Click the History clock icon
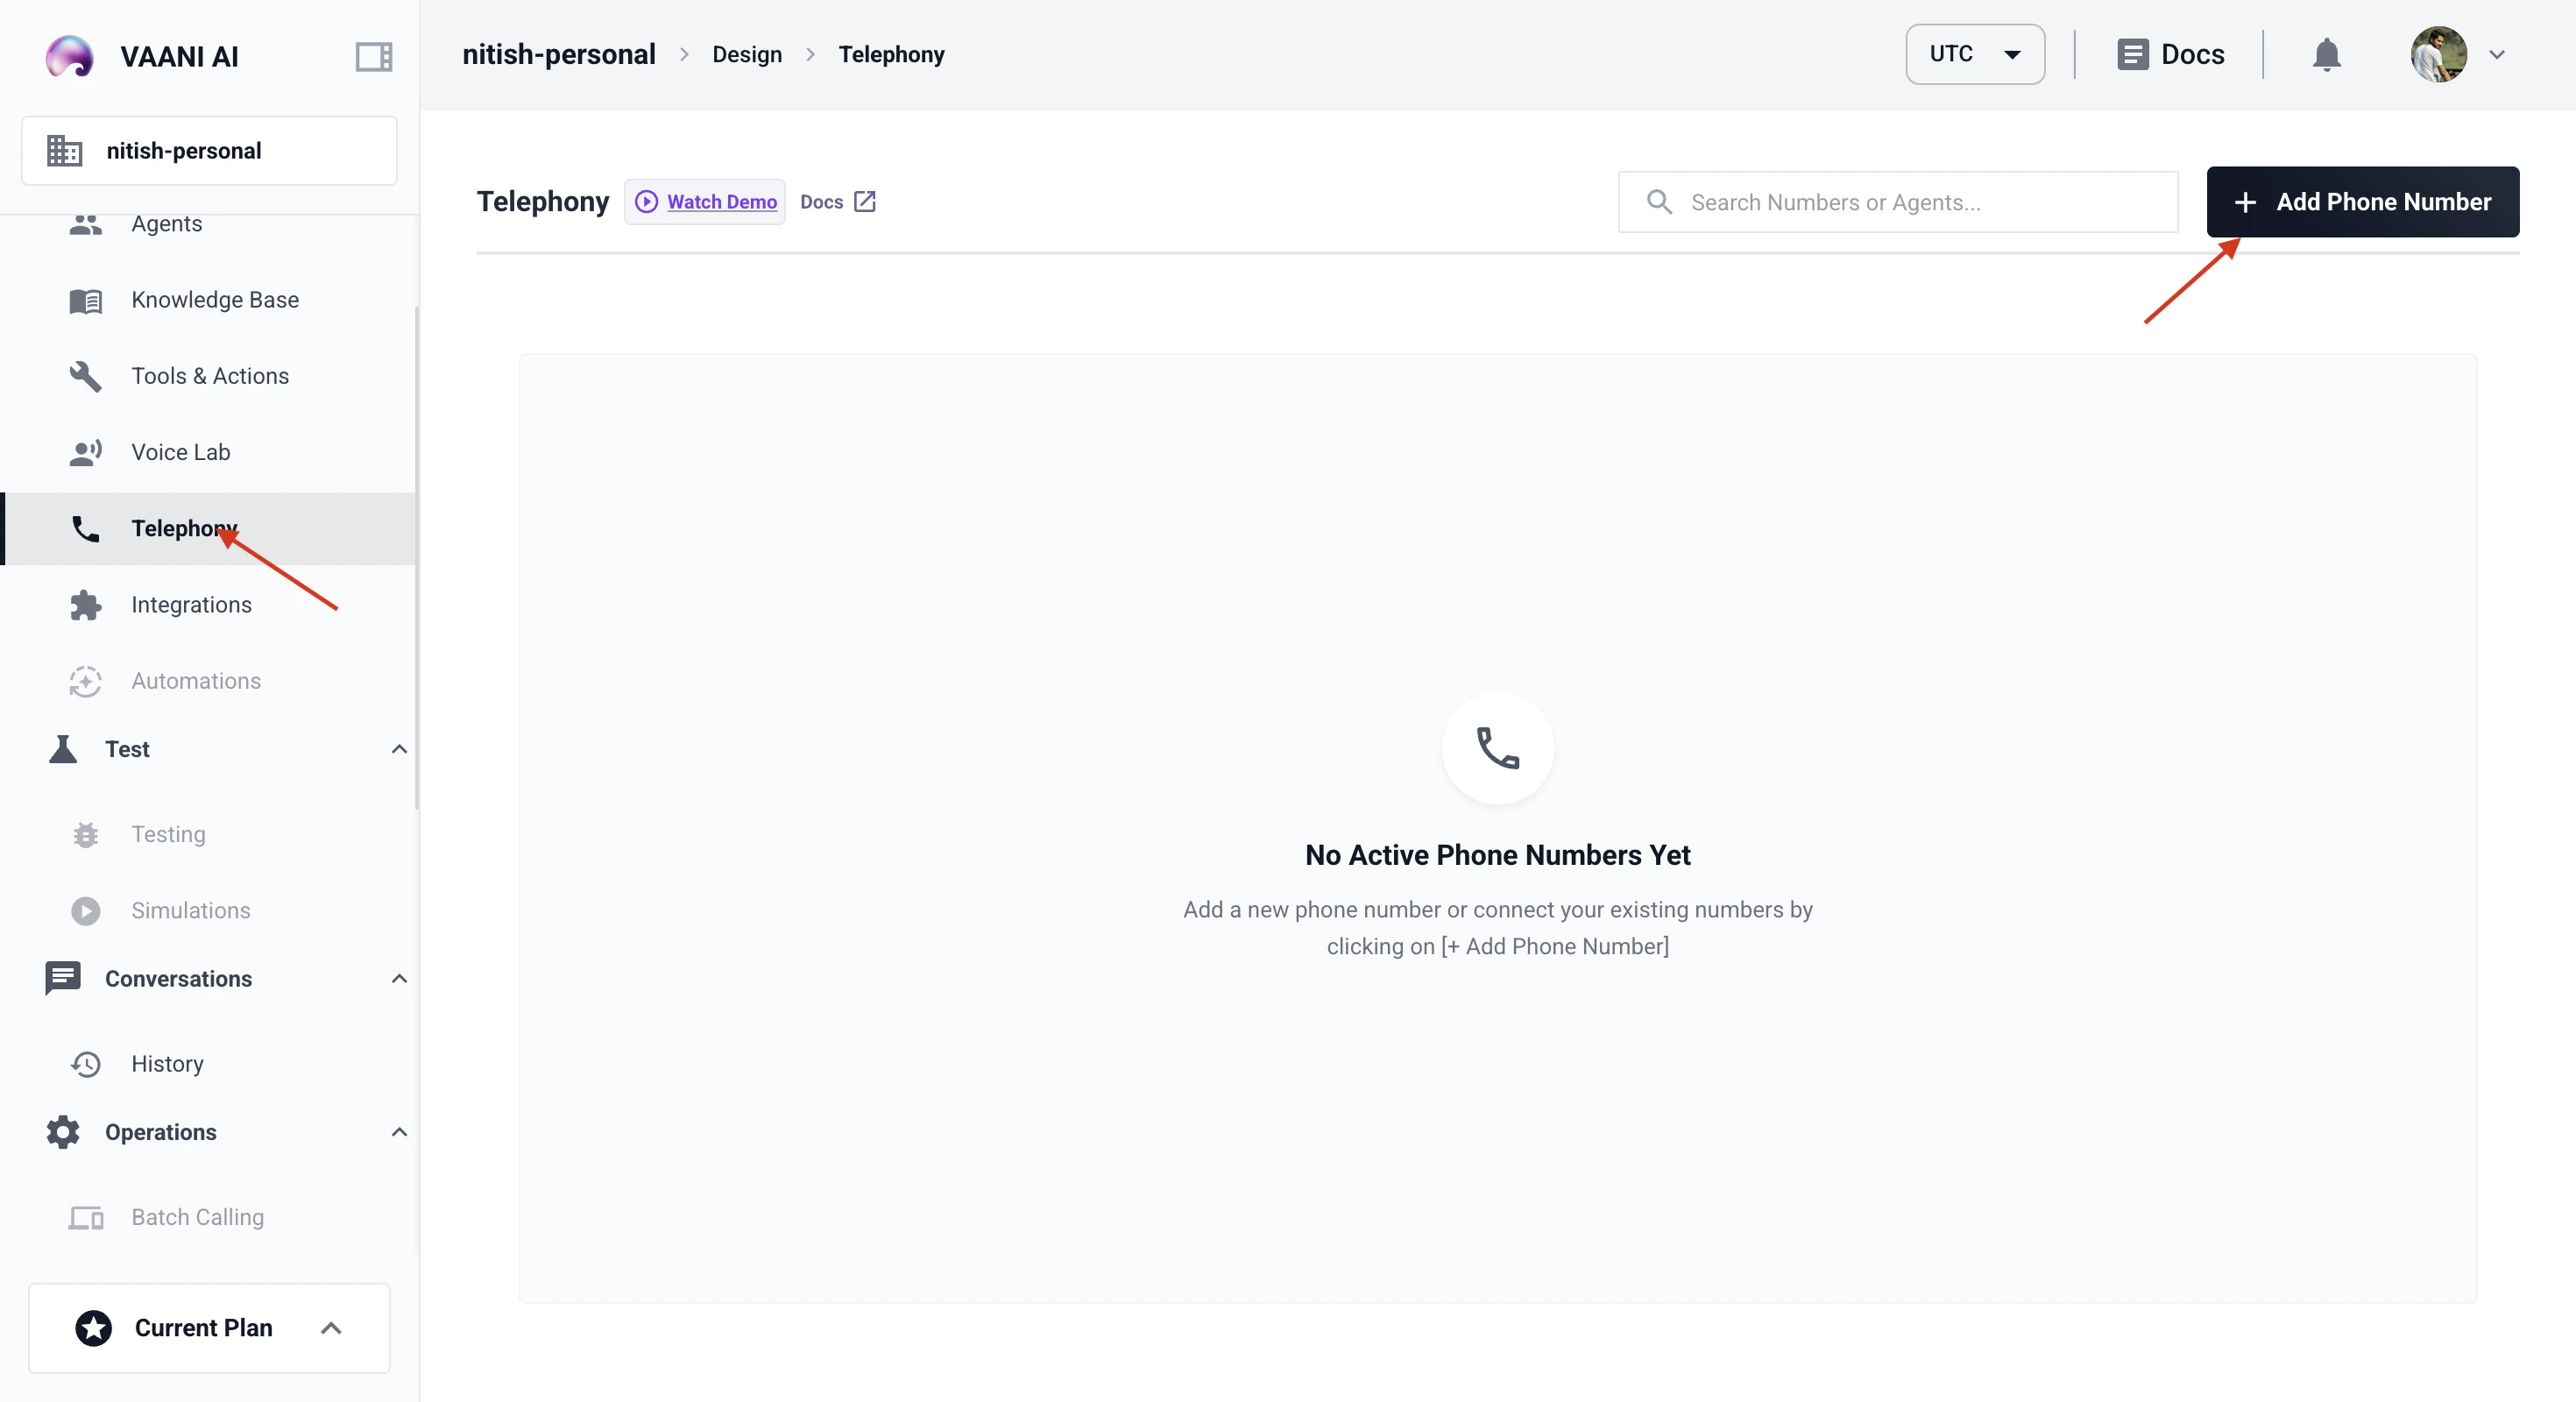Image resolution: width=2576 pixels, height=1402 pixels. pos(86,1064)
